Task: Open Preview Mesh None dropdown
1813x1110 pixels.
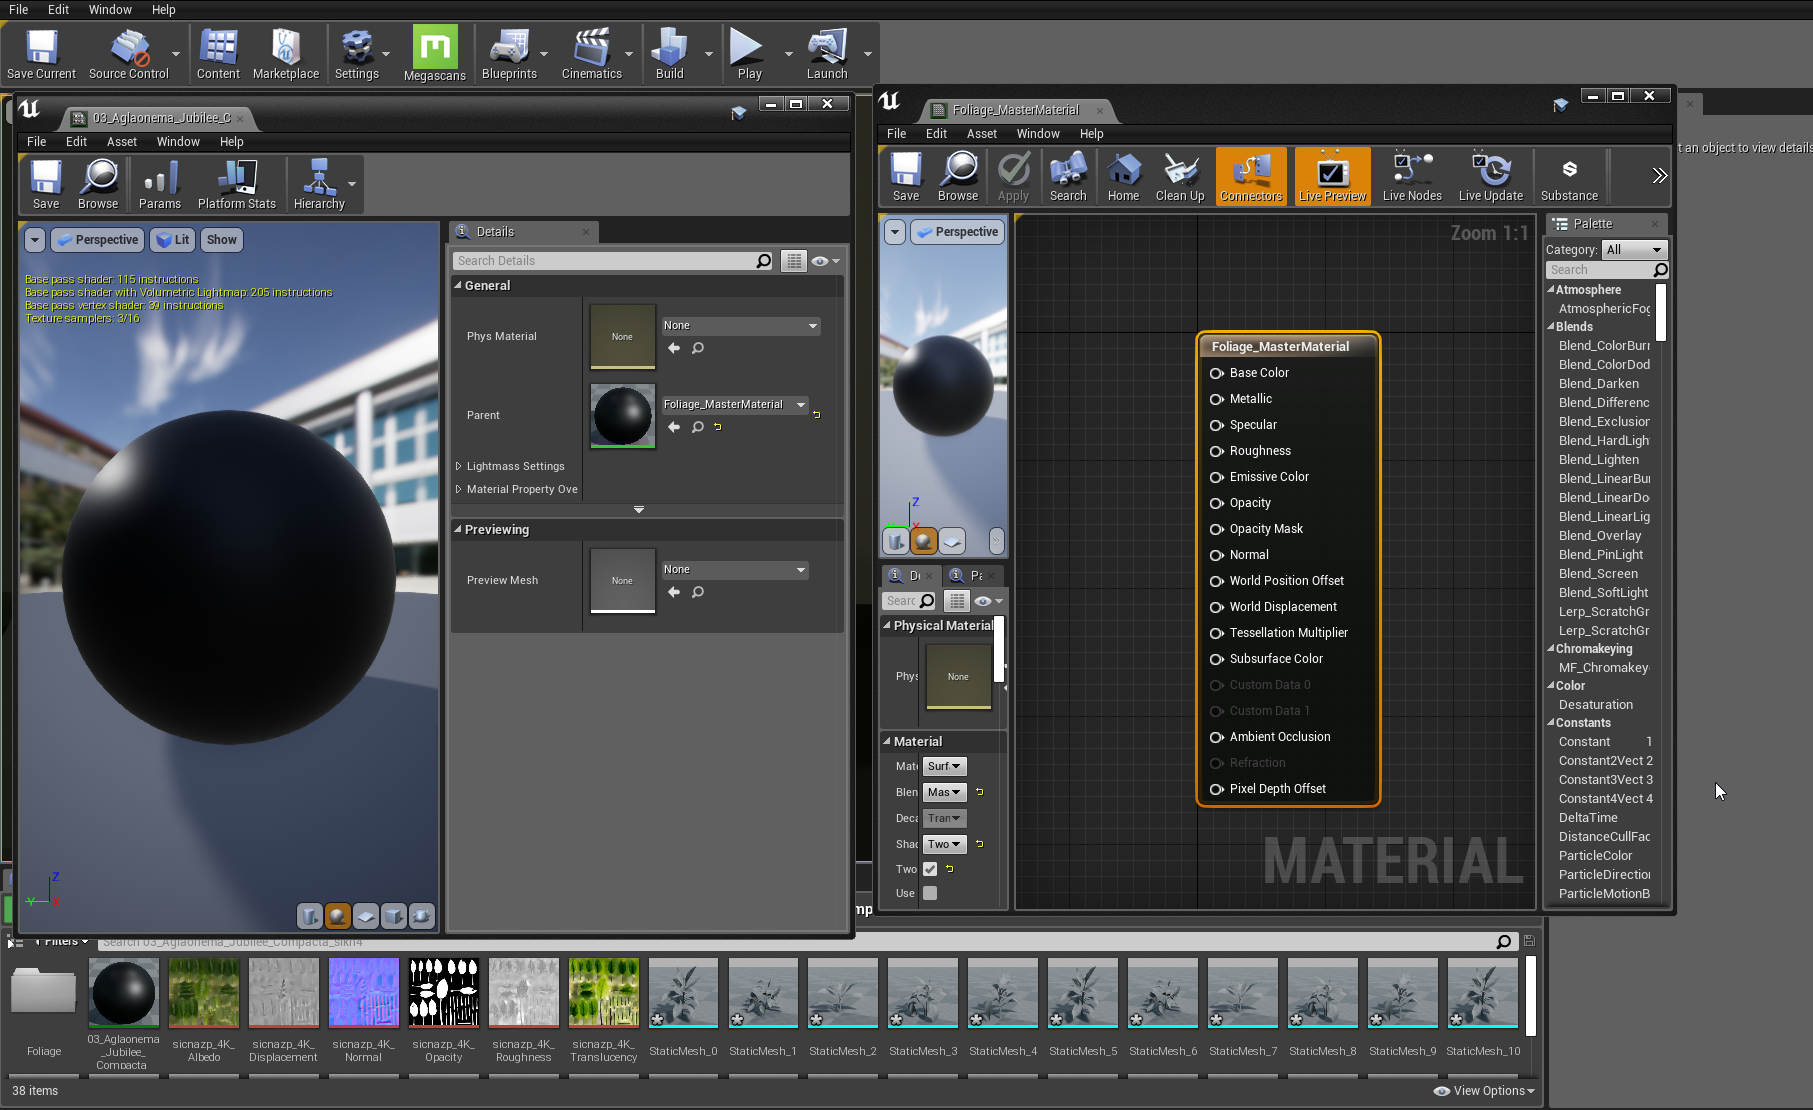Action: [x=735, y=570]
